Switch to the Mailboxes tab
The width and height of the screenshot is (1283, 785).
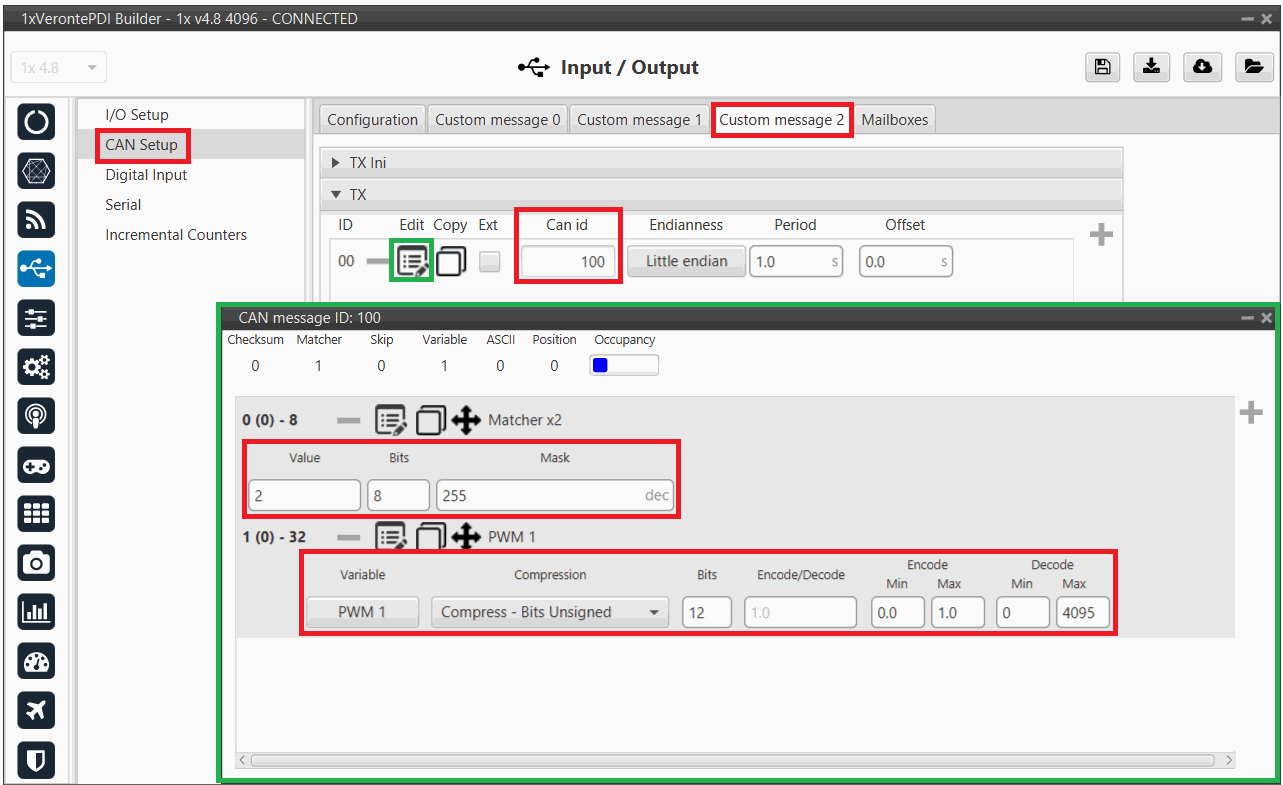coord(894,120)
